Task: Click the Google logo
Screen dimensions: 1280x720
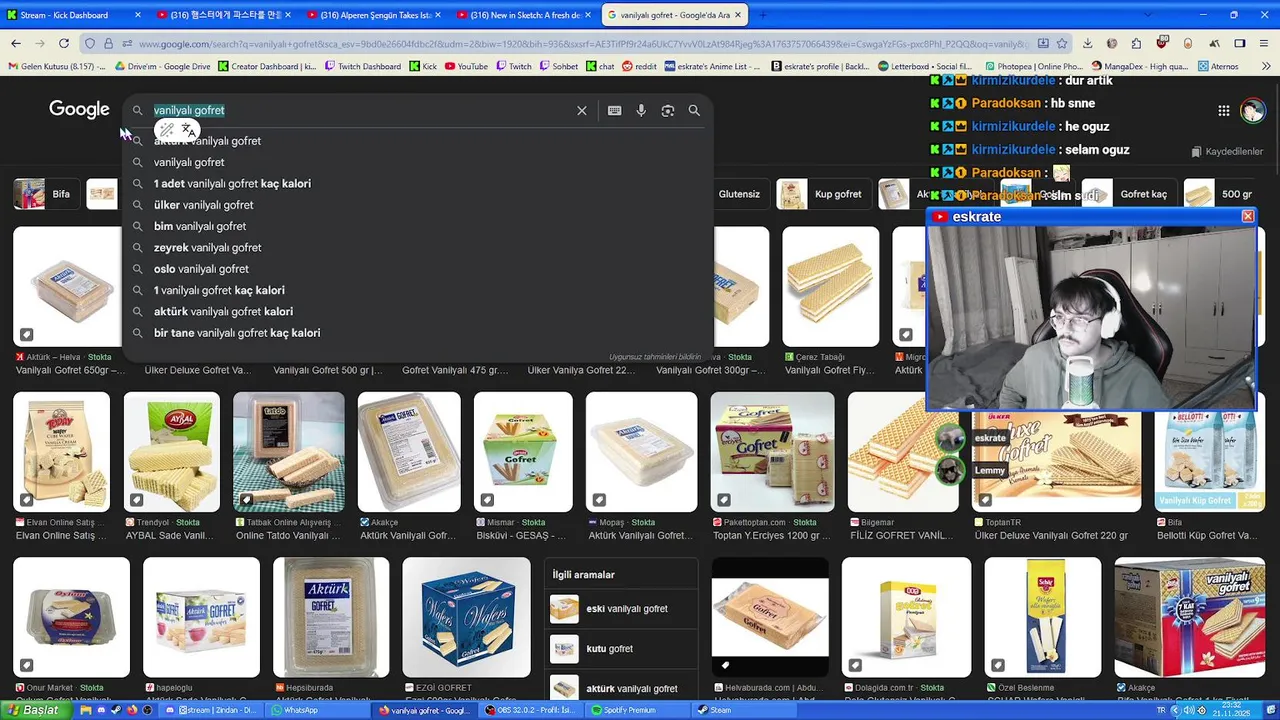Action: pyautogui.click(x=79, y=110)
